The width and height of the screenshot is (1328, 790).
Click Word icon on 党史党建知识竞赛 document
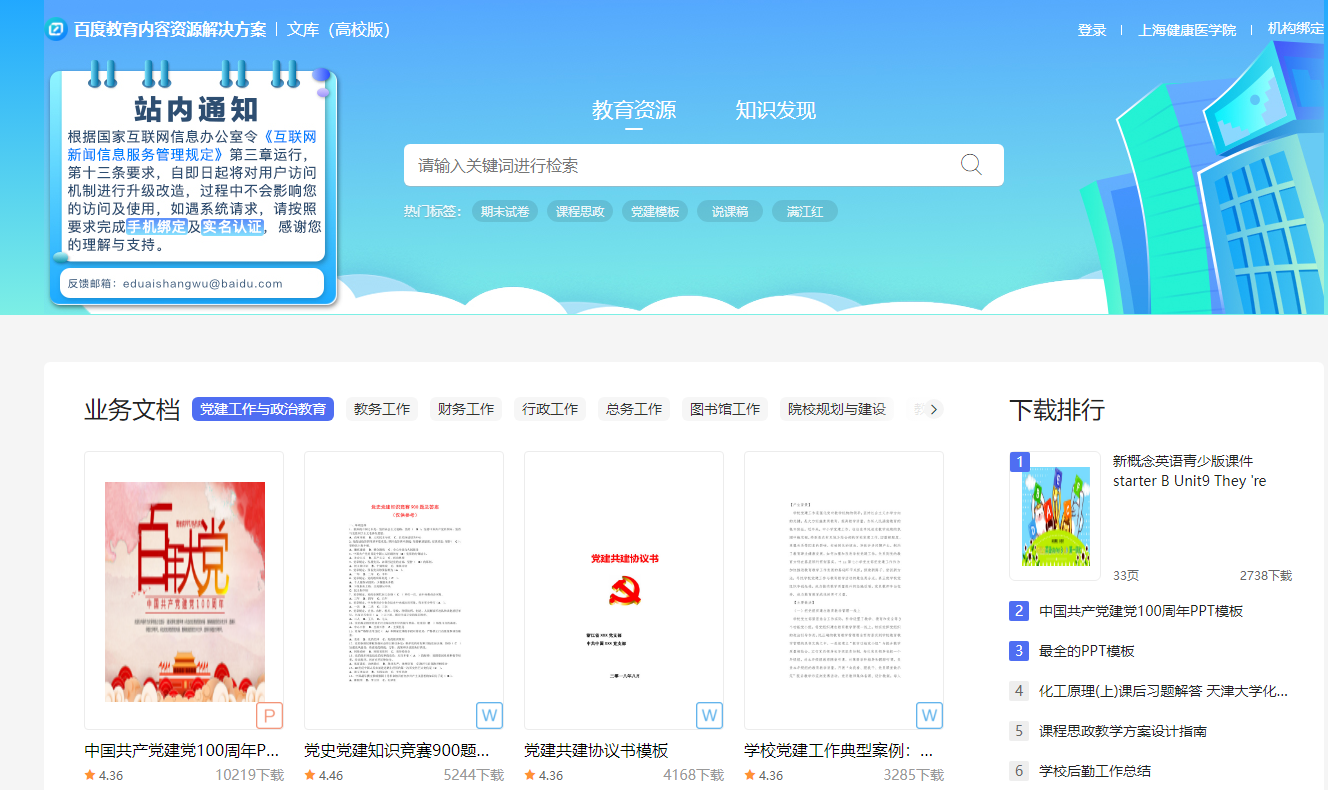click(x=489, y=715)
